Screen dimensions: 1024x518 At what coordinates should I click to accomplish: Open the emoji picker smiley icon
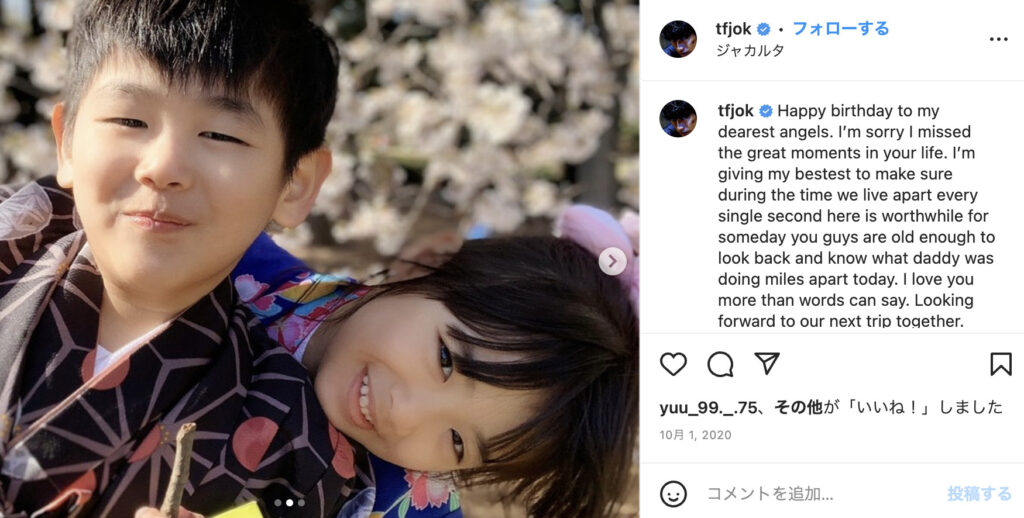click(x=673, y=494)
